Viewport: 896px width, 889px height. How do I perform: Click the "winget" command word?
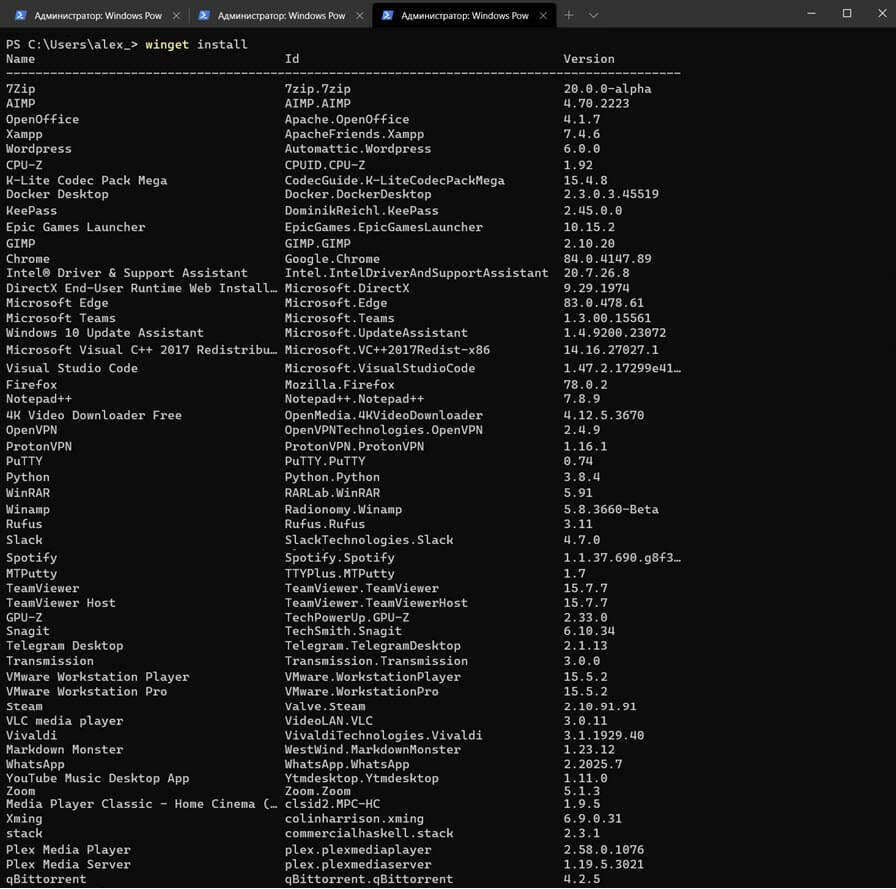pos(167,45)
